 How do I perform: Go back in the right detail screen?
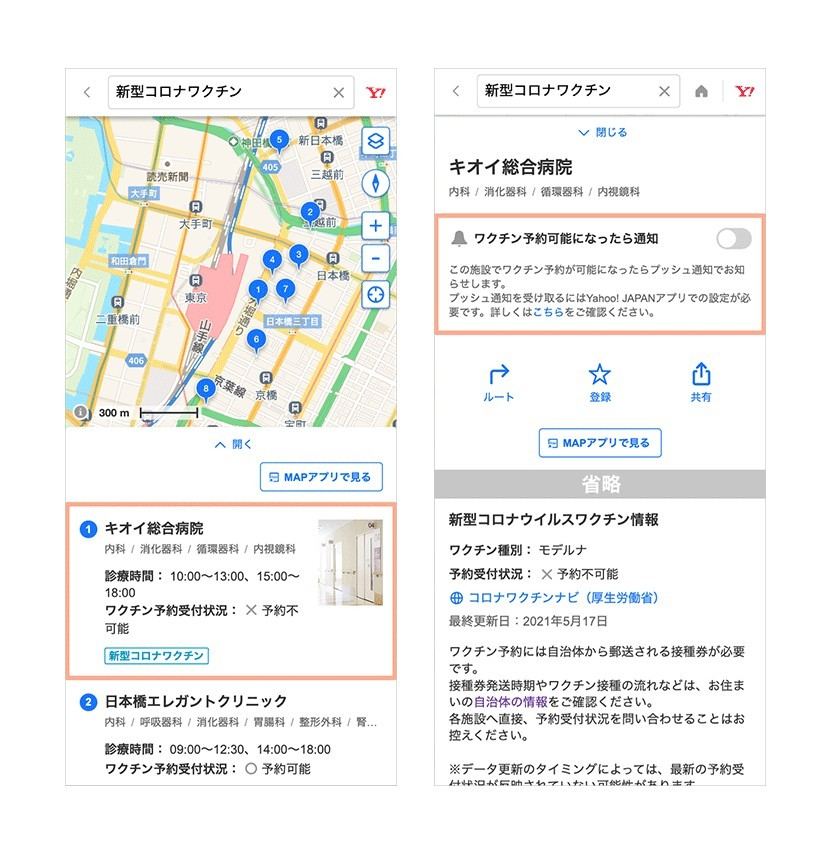coord(456,91)
